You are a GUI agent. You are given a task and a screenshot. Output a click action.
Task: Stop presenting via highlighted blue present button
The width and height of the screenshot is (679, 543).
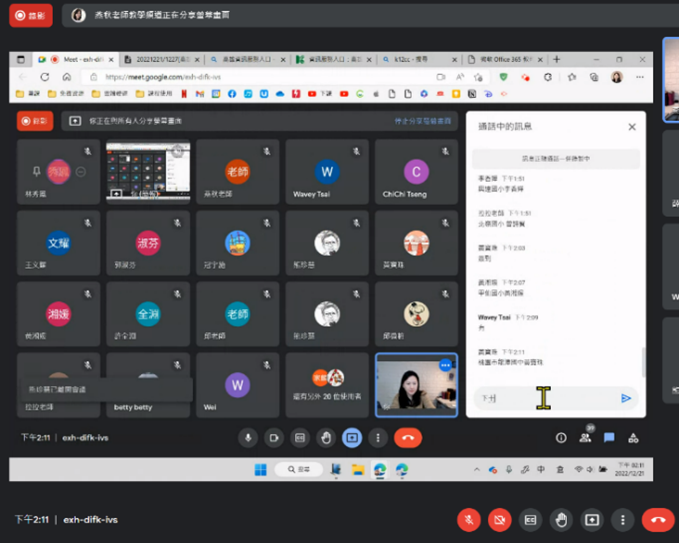tap(352, 438)
